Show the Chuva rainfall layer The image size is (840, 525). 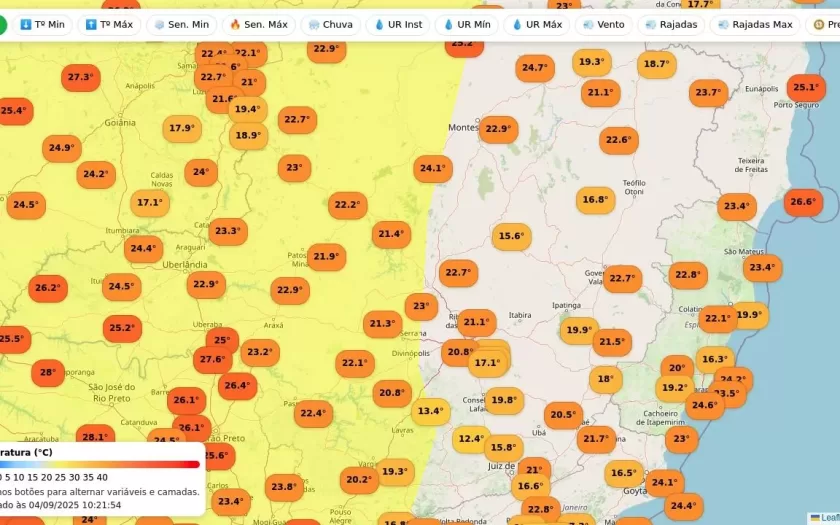[x=330, y=24]
